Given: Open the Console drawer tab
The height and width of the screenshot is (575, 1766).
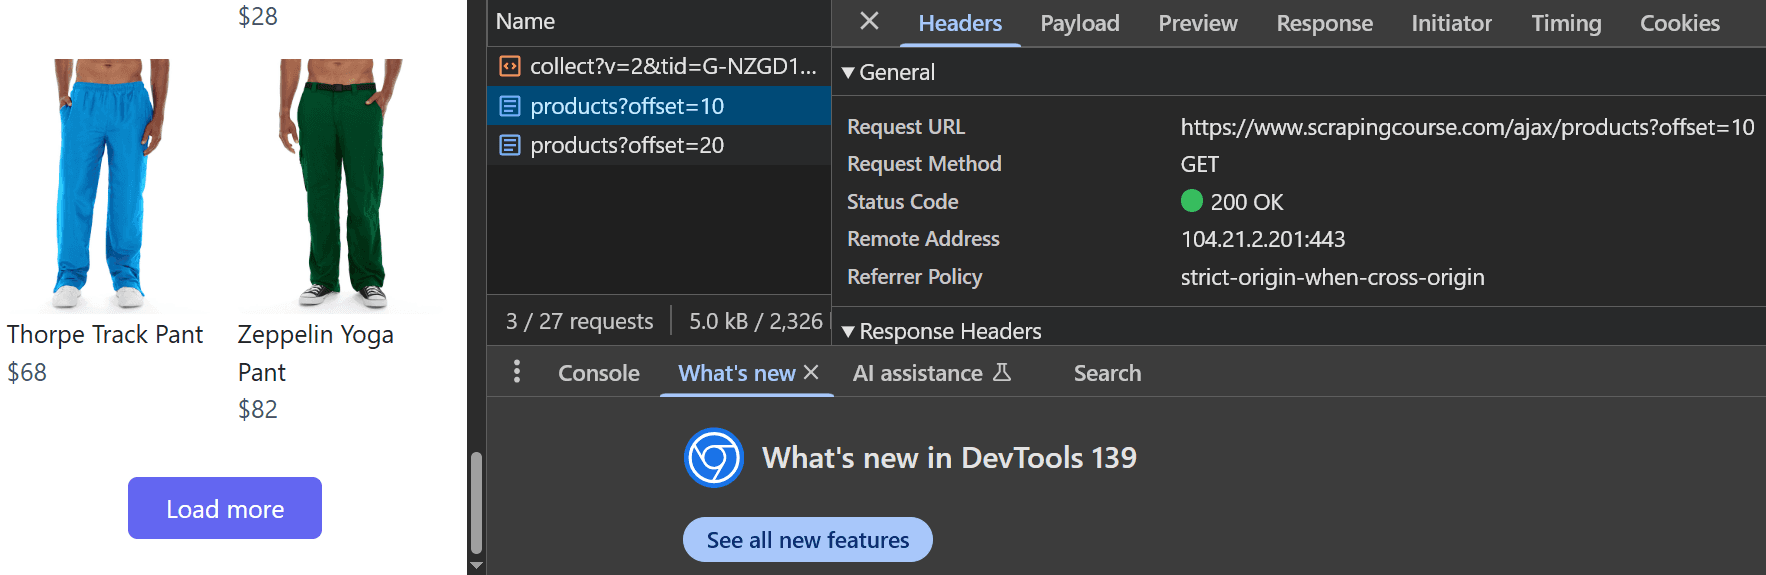Looking at the screenshot, I should click(599, 373).
